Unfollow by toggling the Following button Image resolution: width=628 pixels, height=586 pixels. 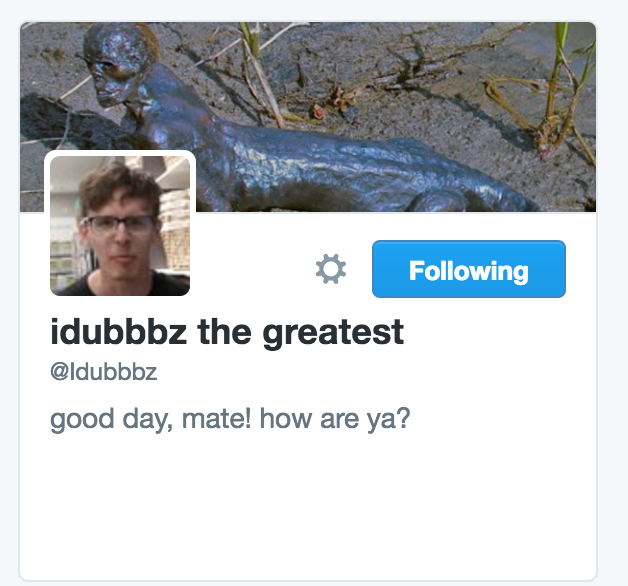[x=469, y=269]
